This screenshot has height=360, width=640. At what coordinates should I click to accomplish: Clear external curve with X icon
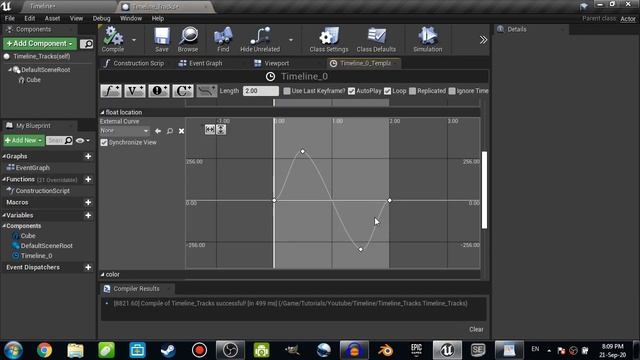(x=181, y=131)
